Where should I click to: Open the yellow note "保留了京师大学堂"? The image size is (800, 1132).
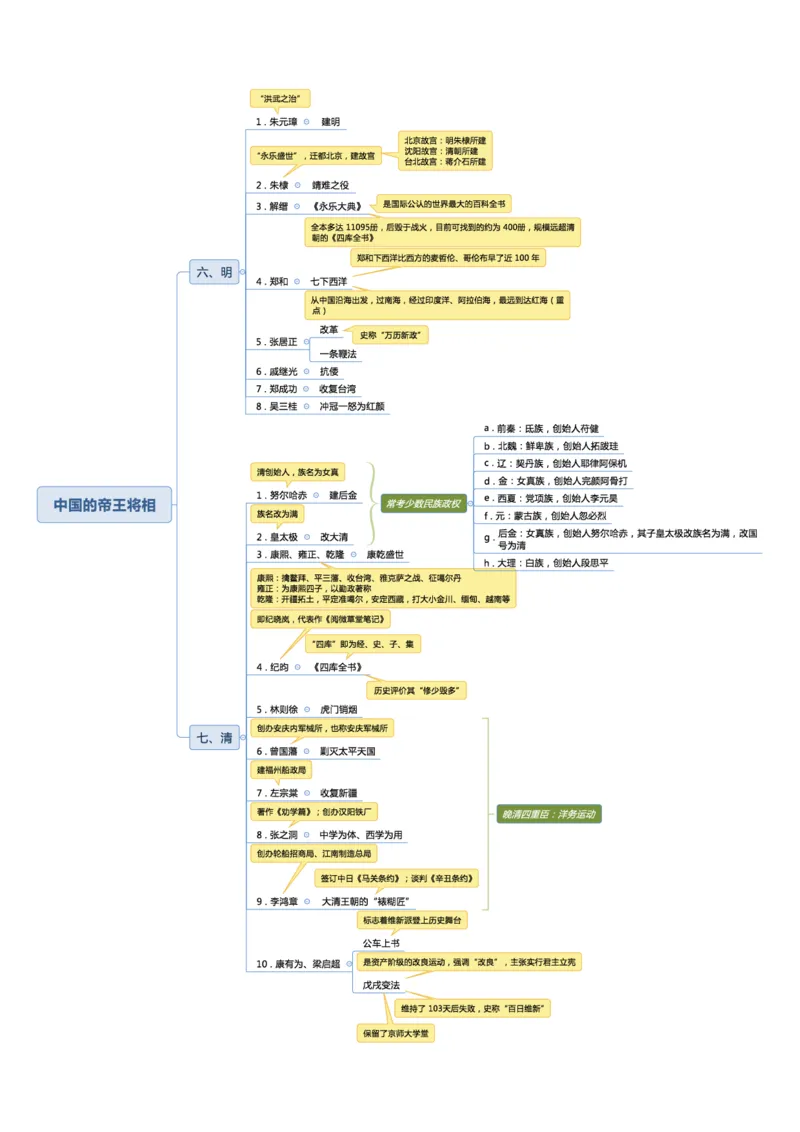[x=398, y=1033]
